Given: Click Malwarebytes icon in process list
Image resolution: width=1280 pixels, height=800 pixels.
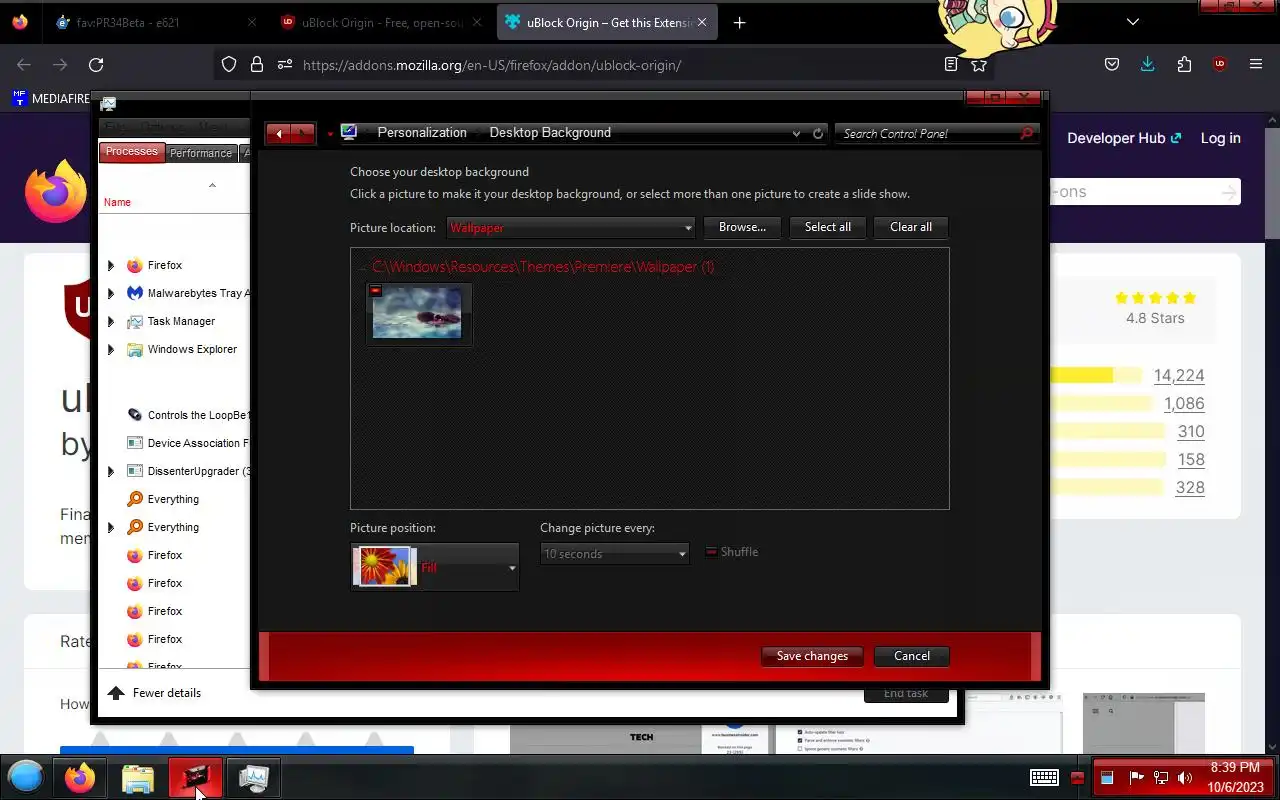Looking at the screenshot, I should 135,294.
